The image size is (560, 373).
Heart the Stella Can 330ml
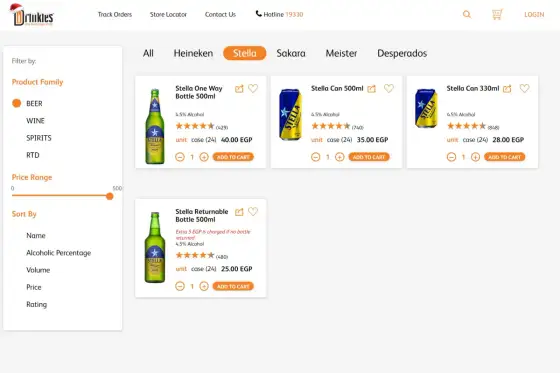[x=524, y=88]
